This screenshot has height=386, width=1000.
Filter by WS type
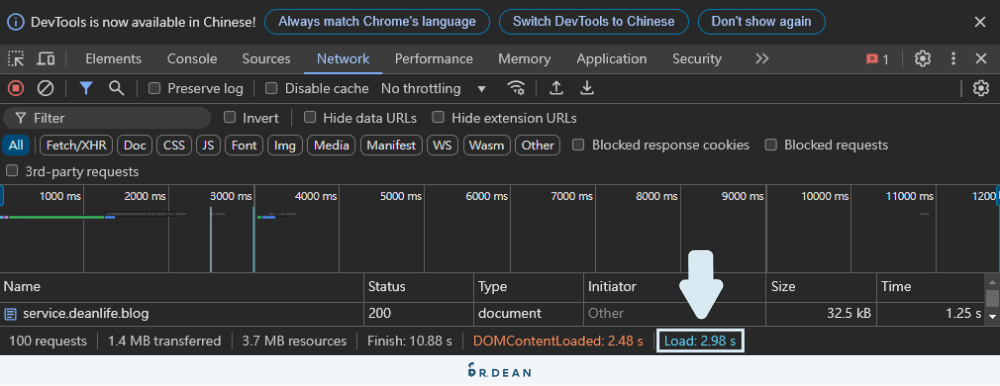[x=442, y=145]
